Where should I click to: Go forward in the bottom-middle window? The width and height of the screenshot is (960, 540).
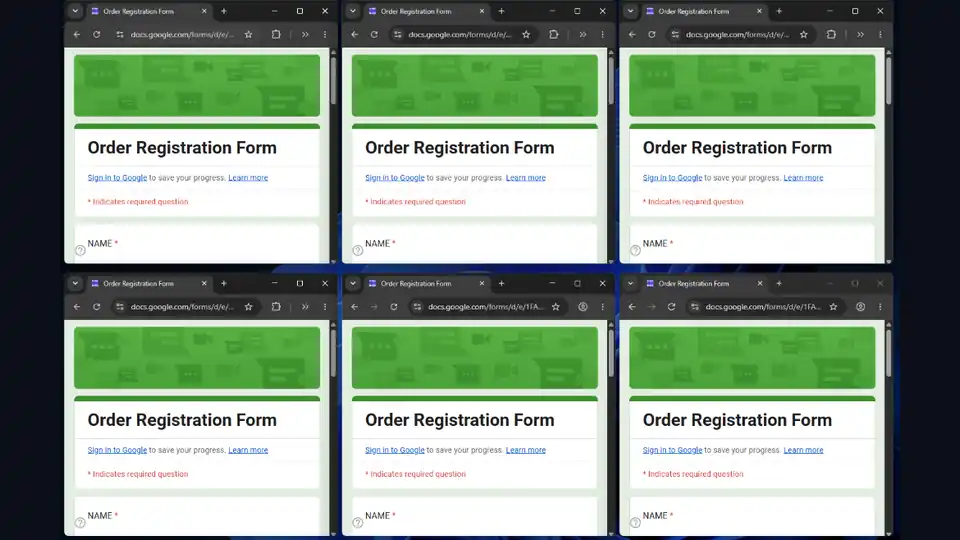(374, 307)
